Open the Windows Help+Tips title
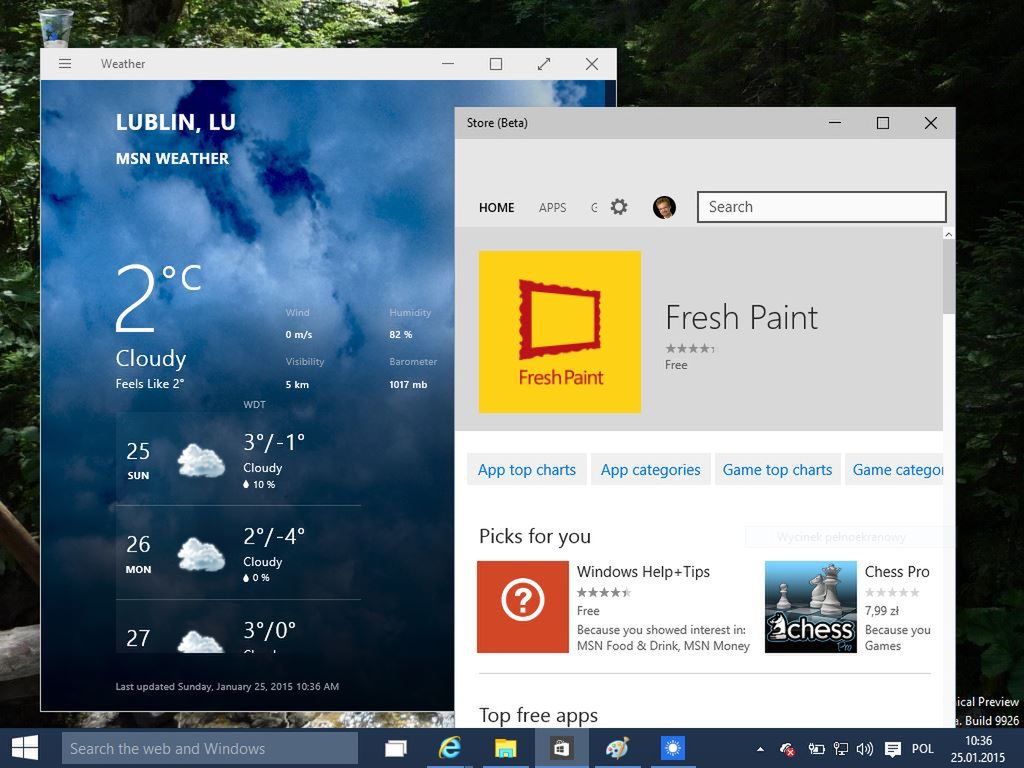Screen dimensions: 1024x768 643,571
